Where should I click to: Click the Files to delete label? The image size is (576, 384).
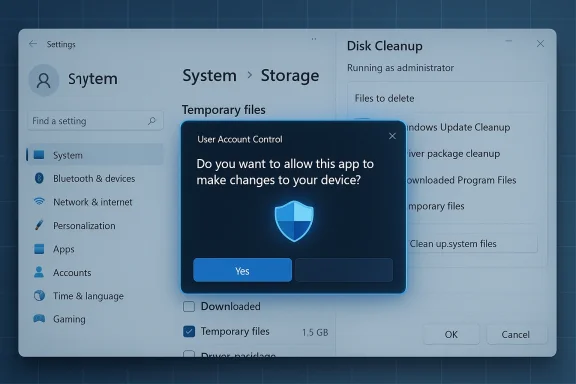[384, 98]
